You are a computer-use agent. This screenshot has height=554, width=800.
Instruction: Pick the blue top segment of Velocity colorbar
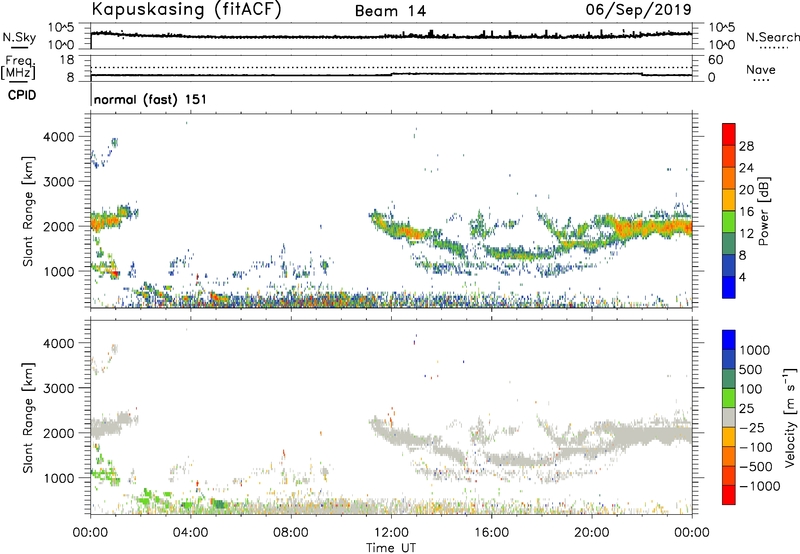tap(729, 340)
